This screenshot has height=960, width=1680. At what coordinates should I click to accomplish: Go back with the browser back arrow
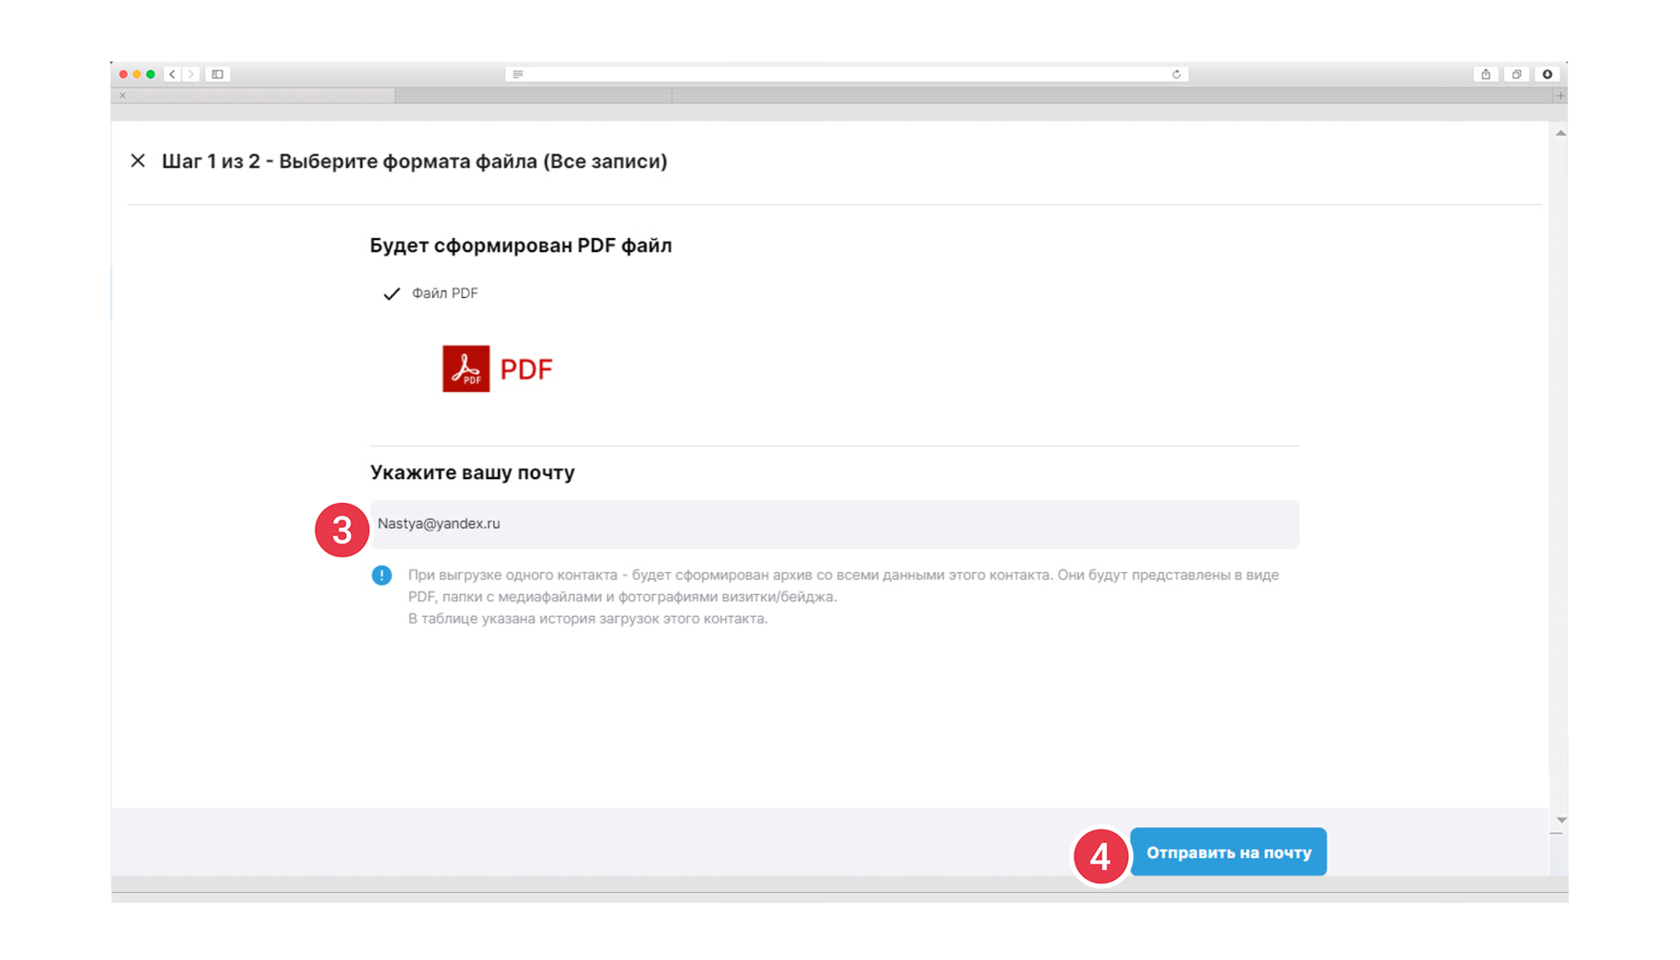[x=172, y=74]
